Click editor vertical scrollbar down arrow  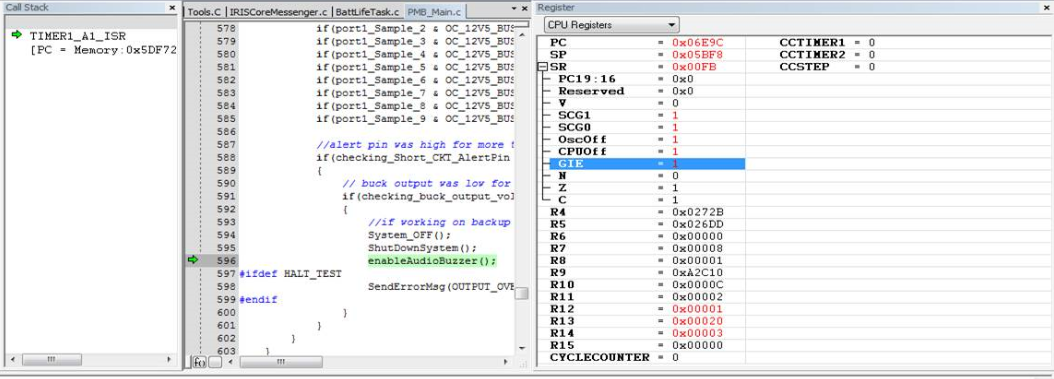(x=522, y=348)
